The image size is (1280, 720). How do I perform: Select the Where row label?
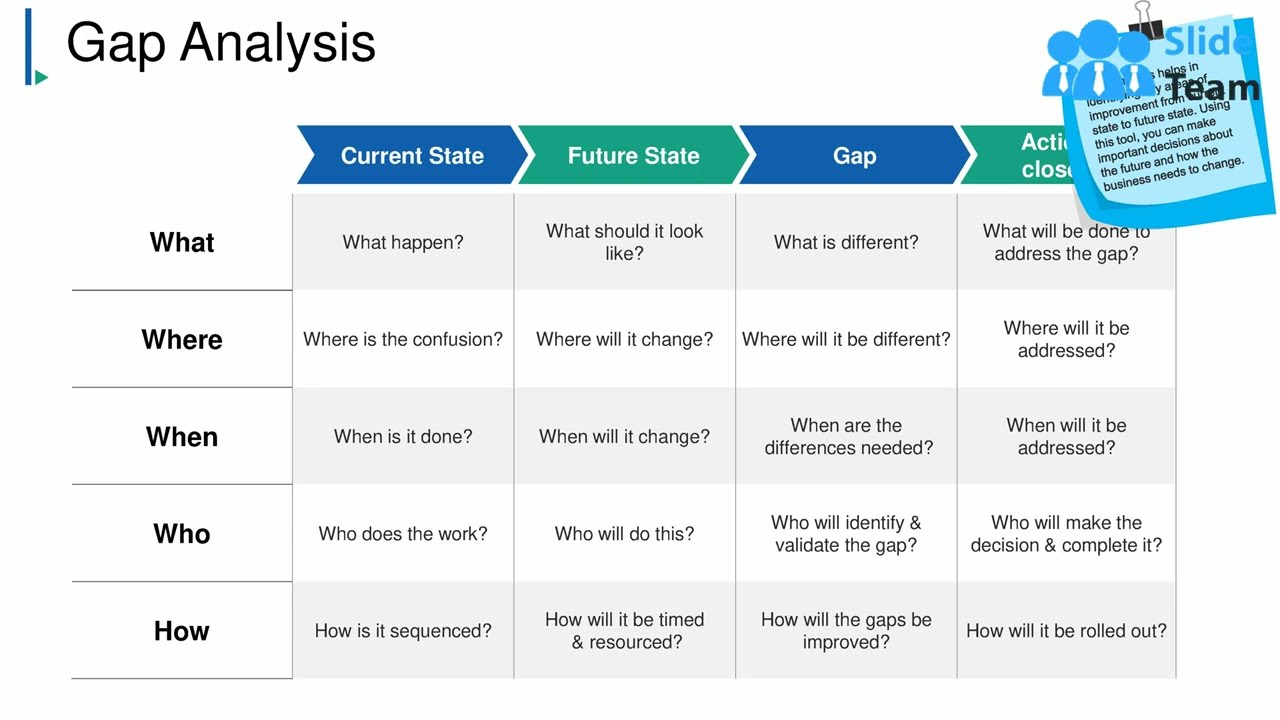[182, 340]
